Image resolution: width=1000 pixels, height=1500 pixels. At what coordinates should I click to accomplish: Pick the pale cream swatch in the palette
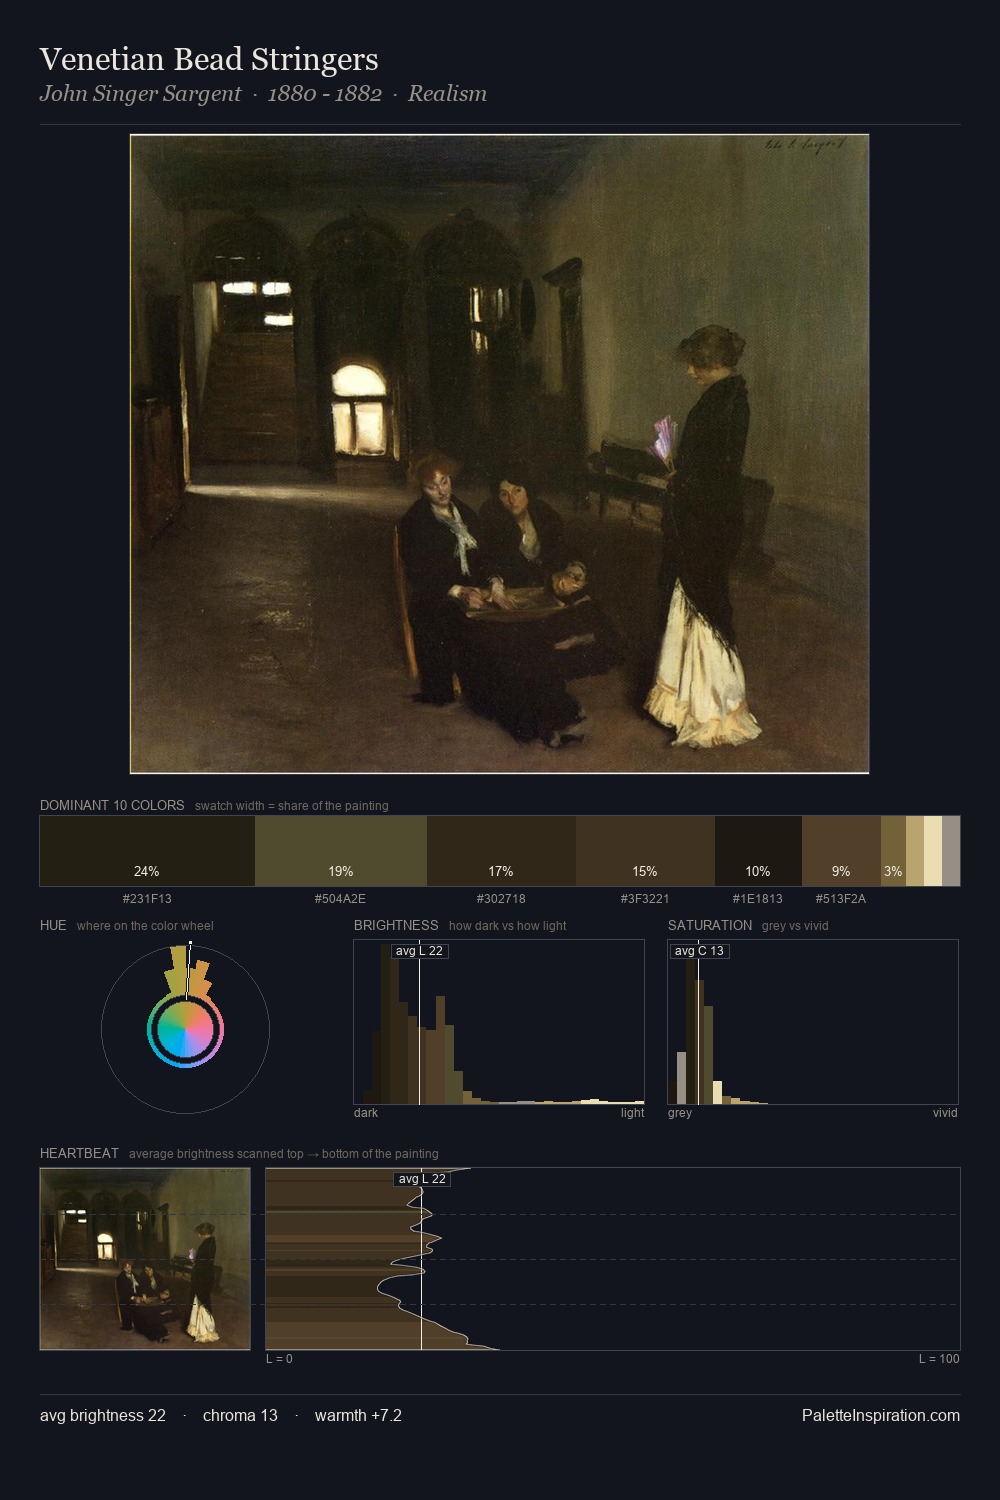tap(933, 851)
